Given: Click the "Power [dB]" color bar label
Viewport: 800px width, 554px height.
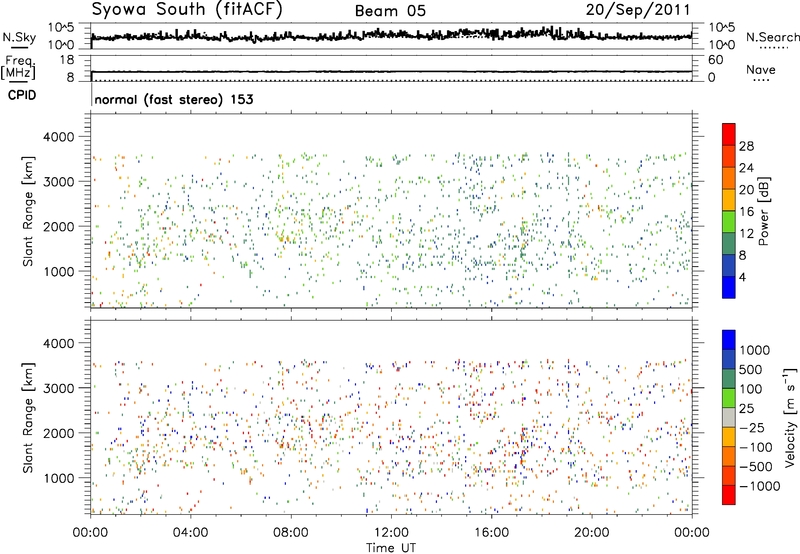Looking at the screenshot, I should 763,211.
